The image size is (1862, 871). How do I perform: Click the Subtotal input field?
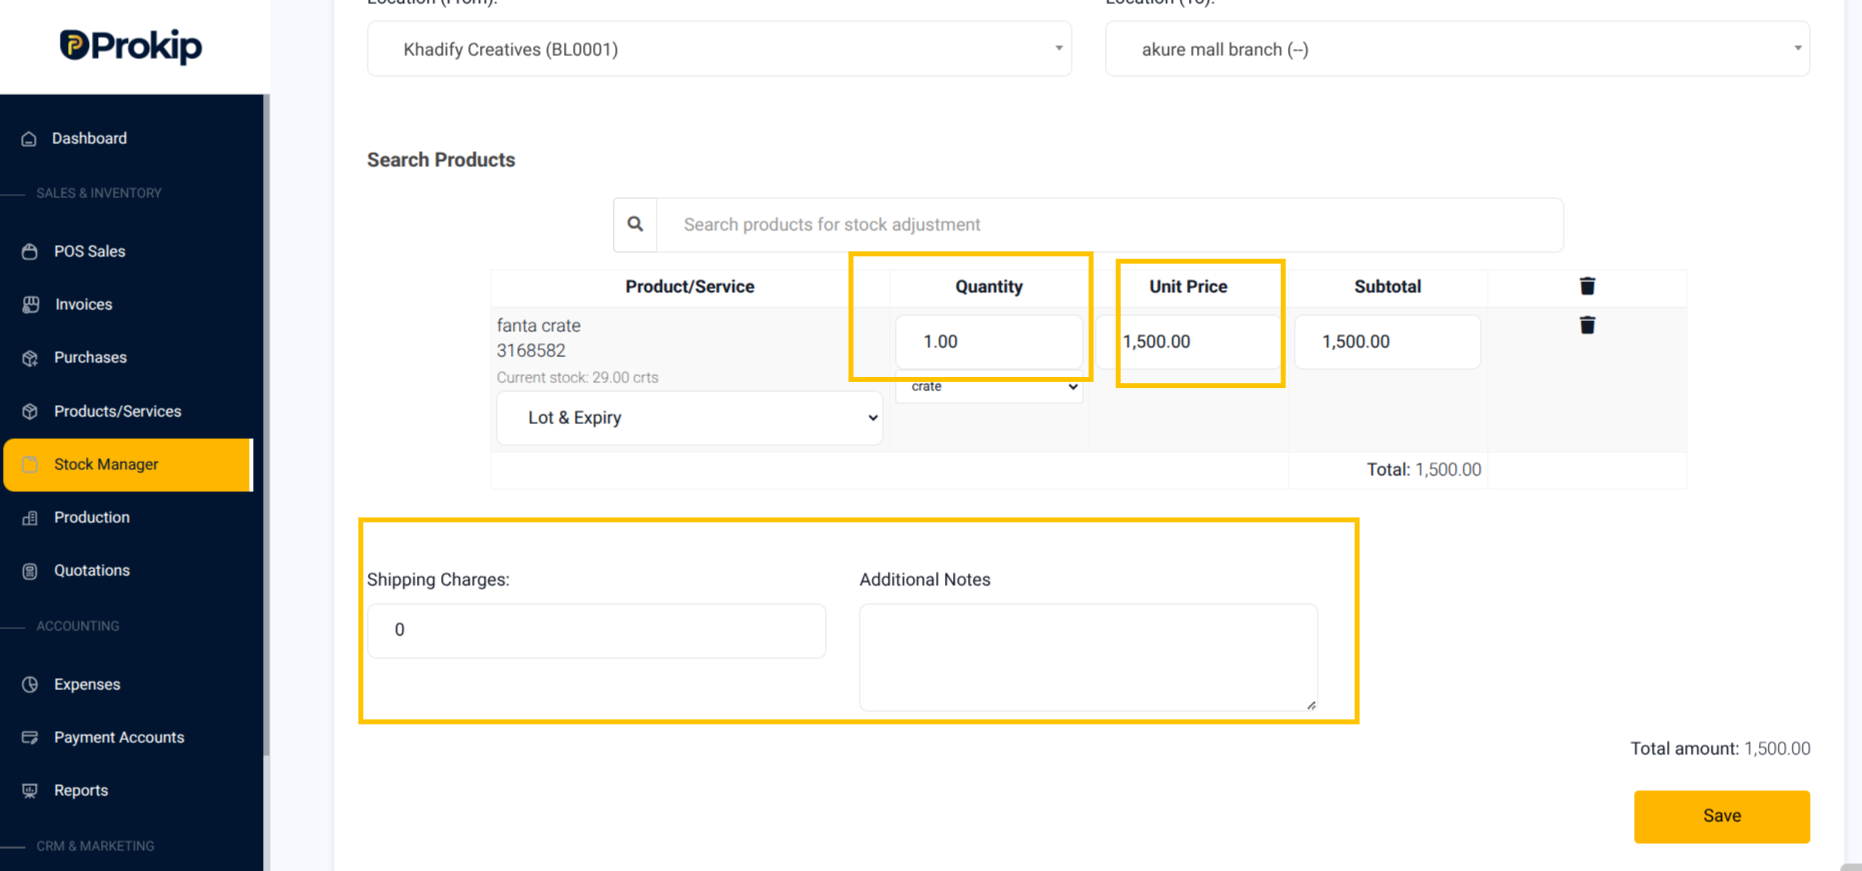(1387, 342)
